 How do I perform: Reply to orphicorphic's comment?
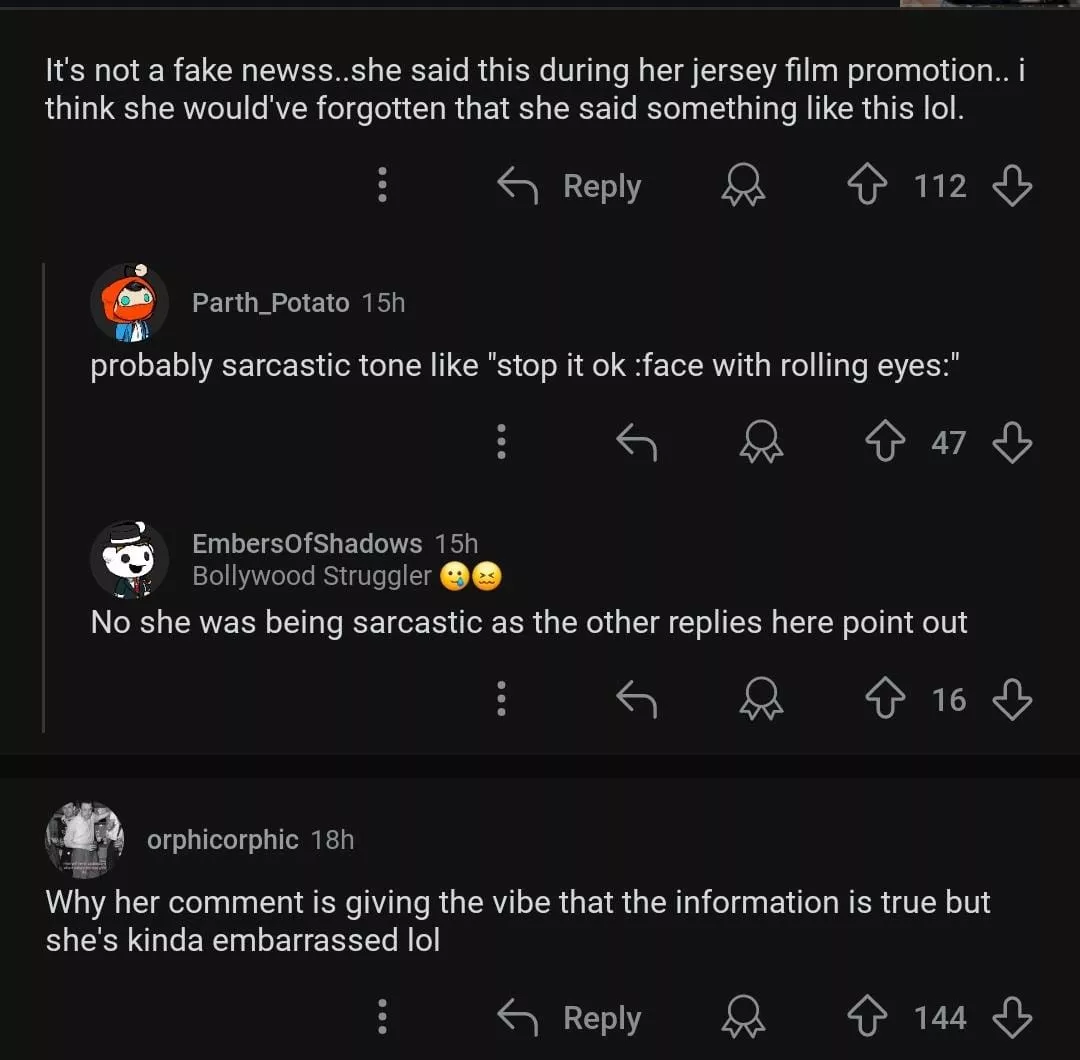pos(570,1018)
